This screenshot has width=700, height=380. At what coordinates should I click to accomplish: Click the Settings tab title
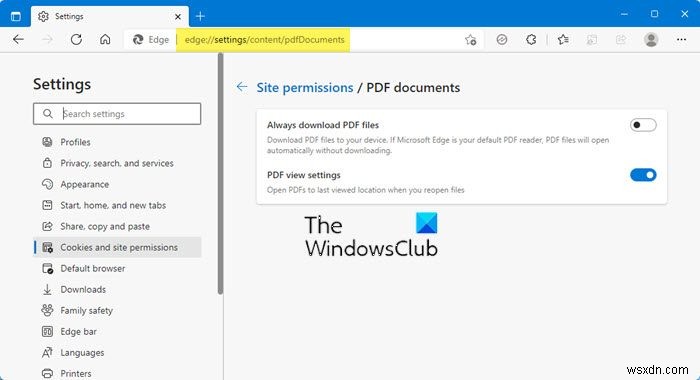coord(69,17)
